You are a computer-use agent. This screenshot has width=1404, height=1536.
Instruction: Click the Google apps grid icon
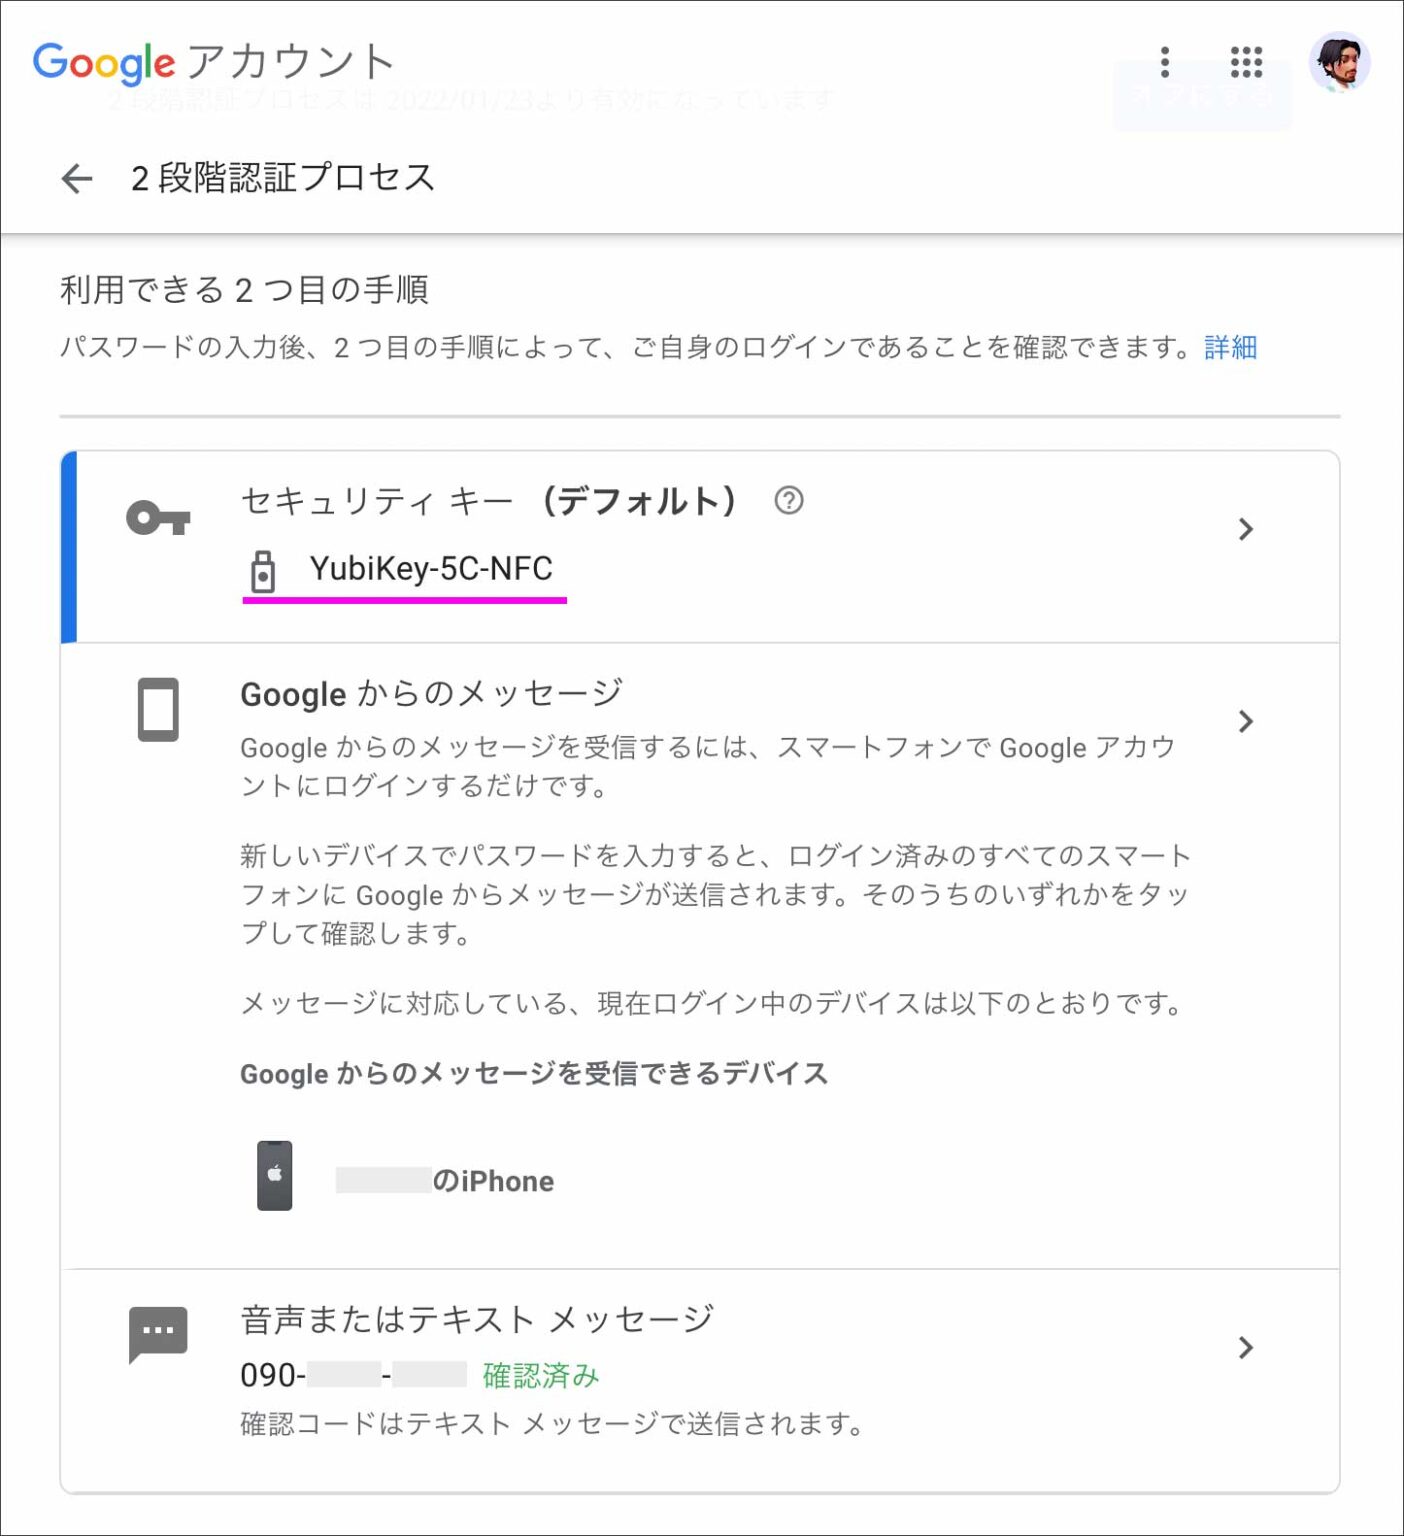(x=1247, y=62)
